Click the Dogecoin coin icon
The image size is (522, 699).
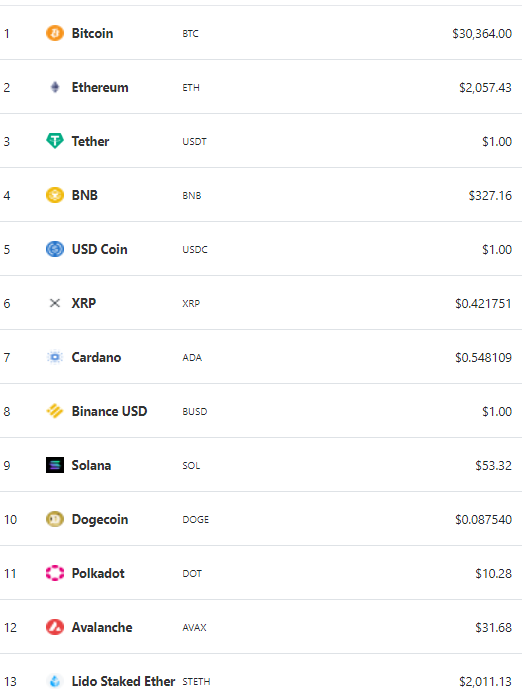tap(55, 519)
